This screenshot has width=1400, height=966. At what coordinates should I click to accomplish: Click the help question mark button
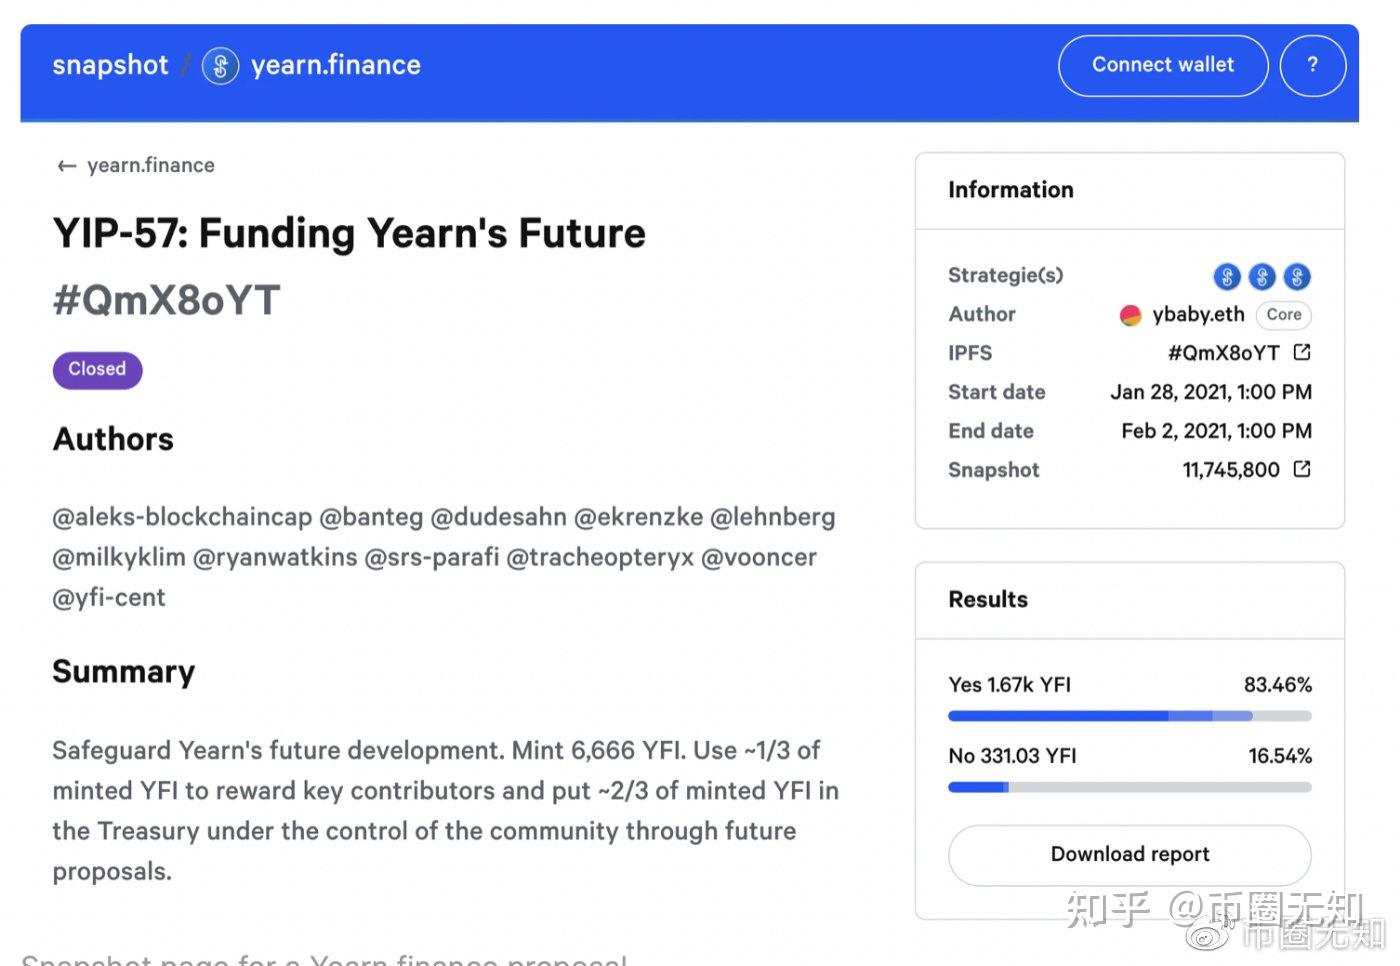pos(1312,66)
